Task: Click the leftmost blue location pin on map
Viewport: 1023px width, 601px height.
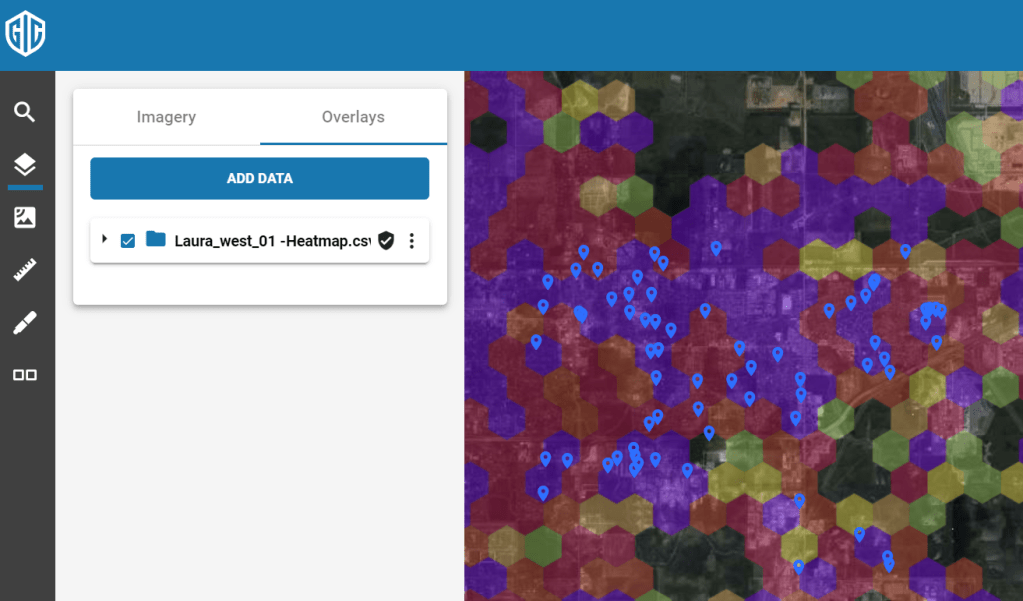Action: pos(536,341)
